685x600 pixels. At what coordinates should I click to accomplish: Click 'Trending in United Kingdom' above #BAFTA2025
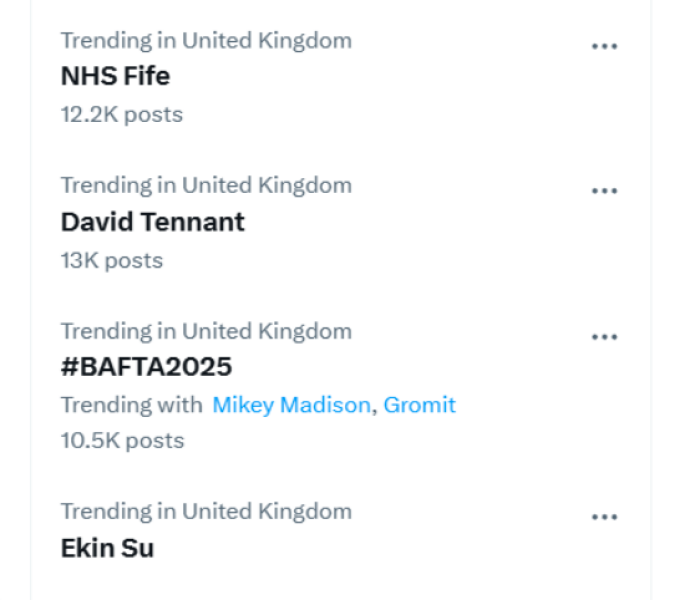(x=206, y=331)
